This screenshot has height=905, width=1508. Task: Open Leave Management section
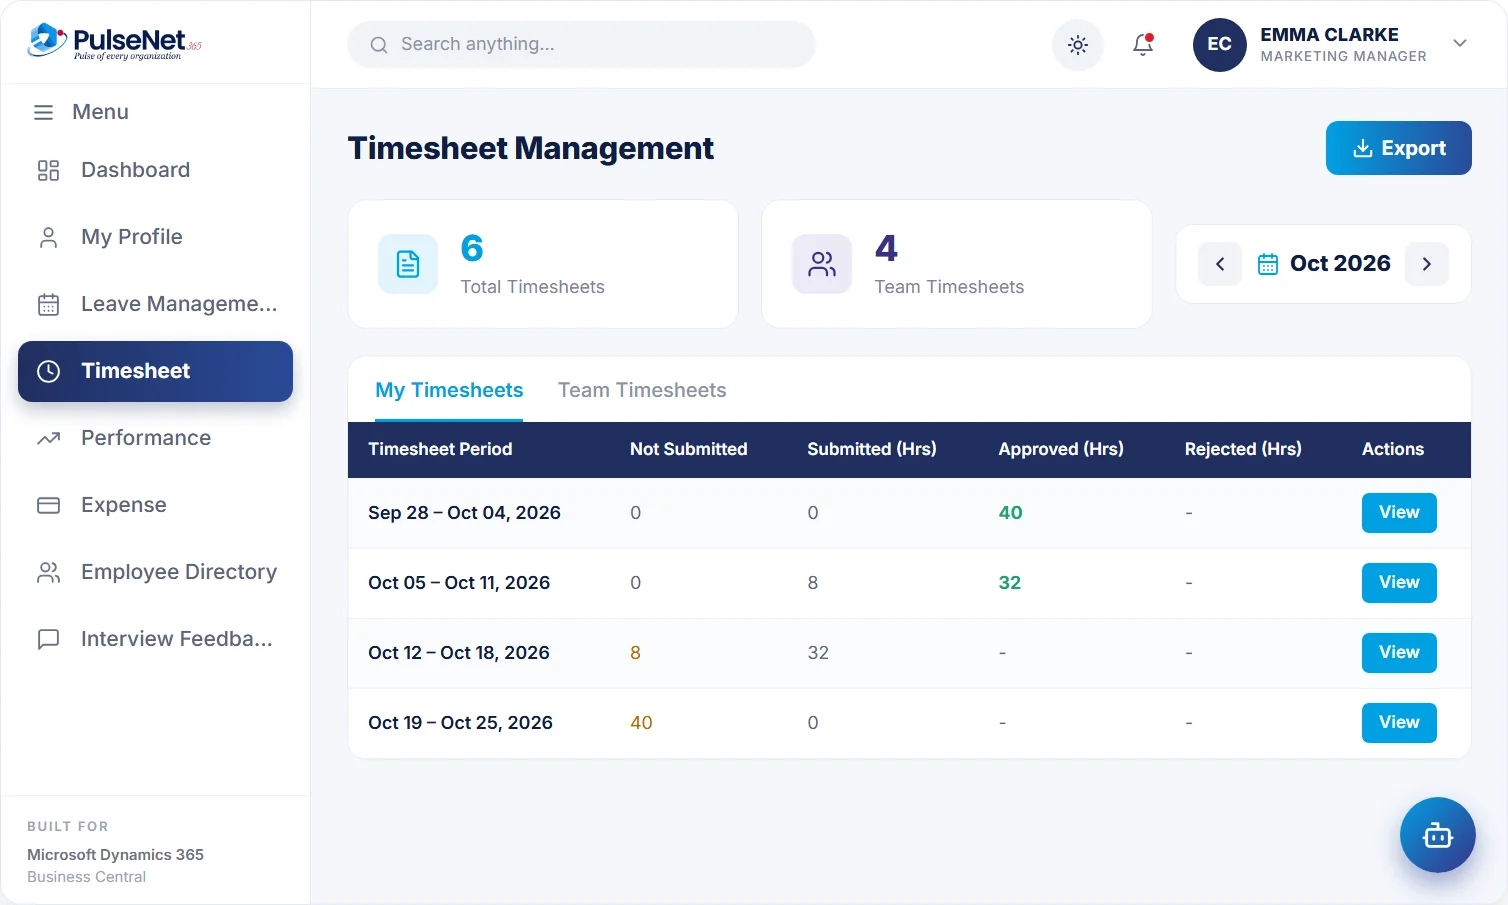pyautogui.click(x=155, y=304)
